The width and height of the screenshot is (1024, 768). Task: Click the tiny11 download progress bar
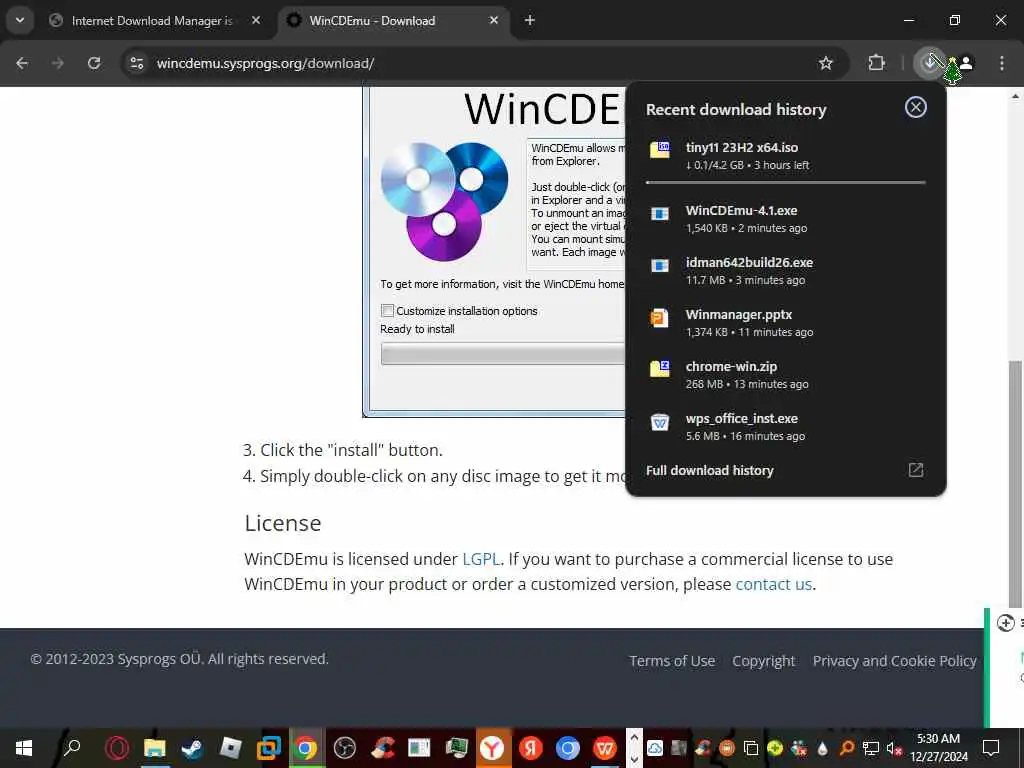point(786,182)
